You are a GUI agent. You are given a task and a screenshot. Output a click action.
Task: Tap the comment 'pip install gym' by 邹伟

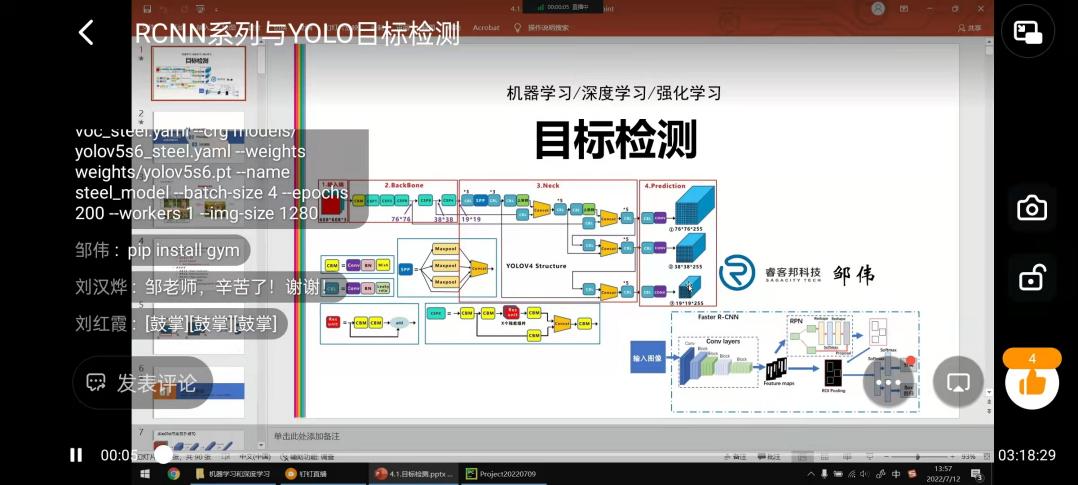coord(160,250)
